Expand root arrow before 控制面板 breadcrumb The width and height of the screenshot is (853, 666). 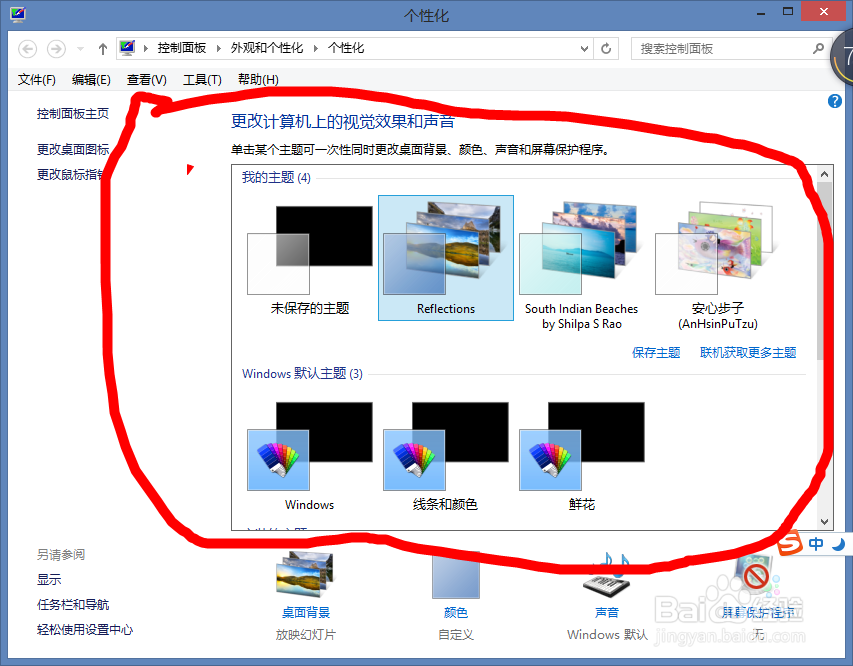click(145, 48)
